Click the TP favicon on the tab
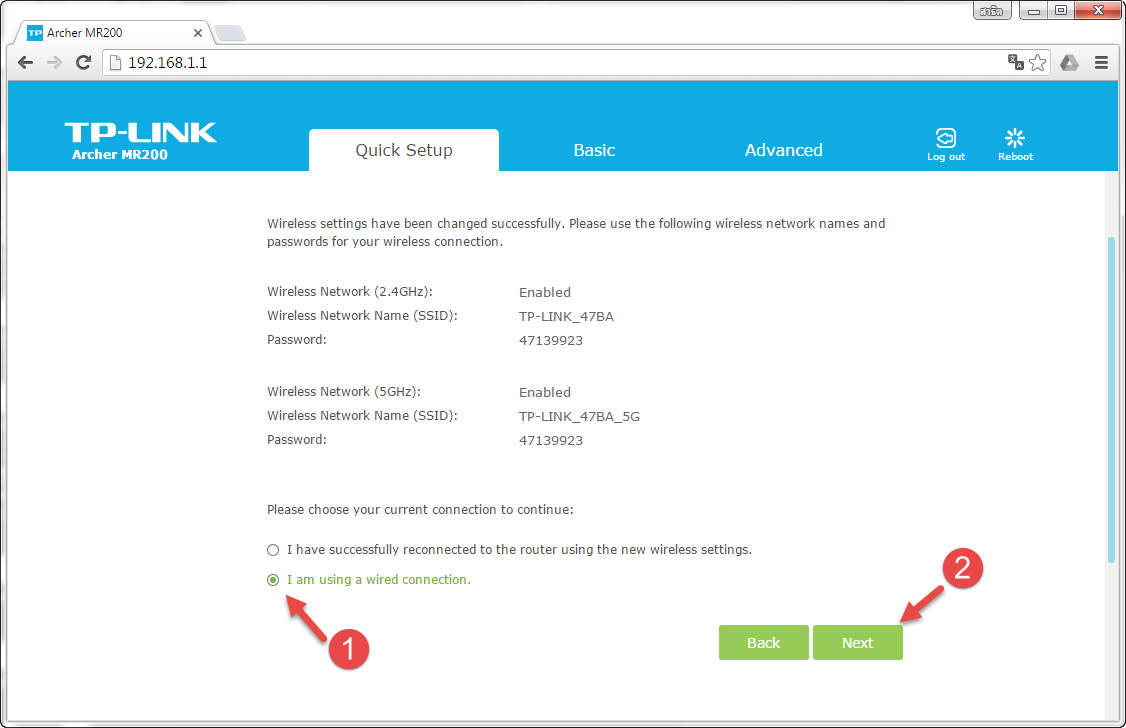 (34, 32)
